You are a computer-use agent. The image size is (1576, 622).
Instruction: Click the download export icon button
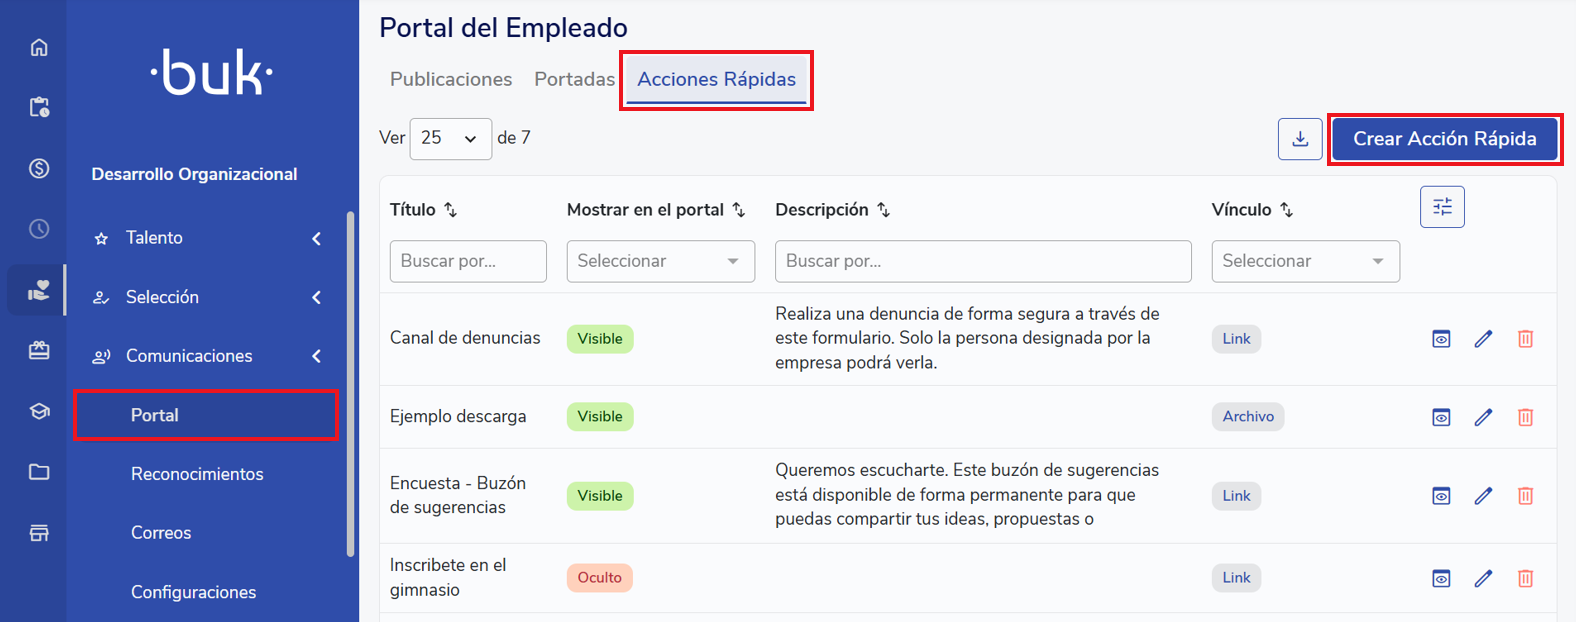[1300, 139]
